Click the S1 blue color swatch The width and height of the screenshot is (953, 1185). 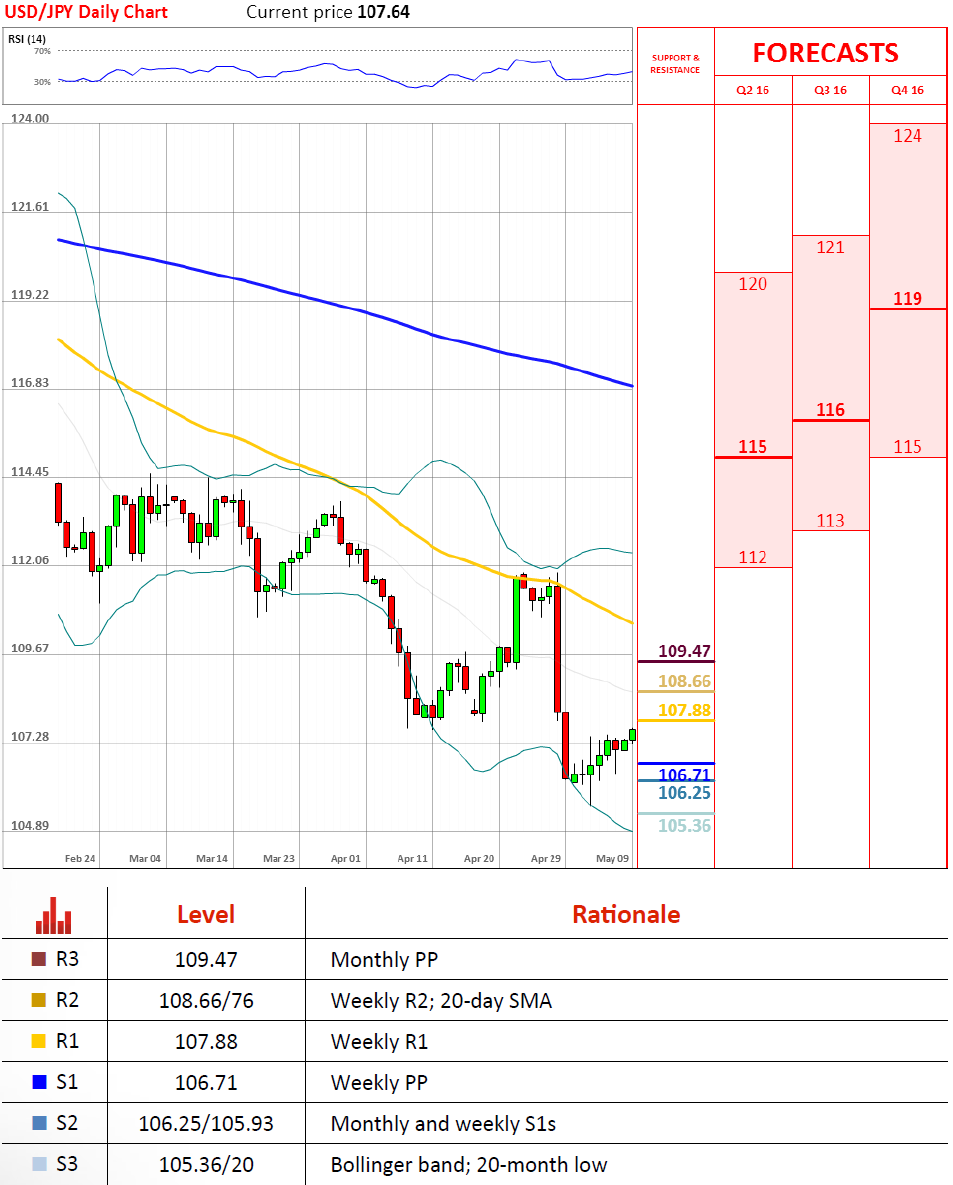tap(39, 1081)
